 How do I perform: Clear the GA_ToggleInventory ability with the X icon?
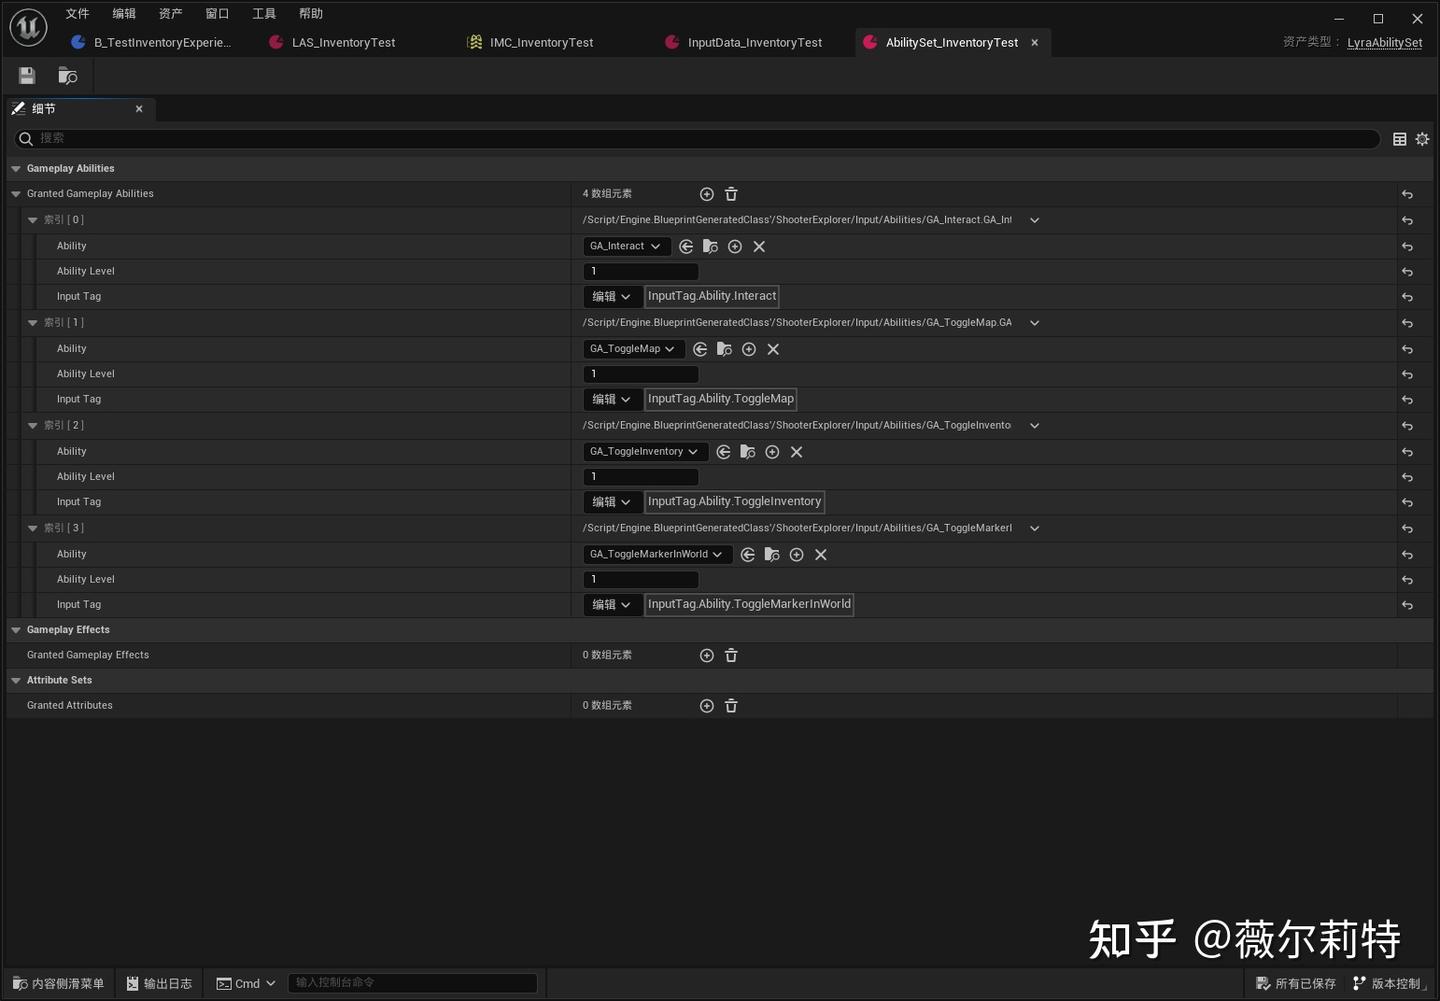(x=796, y=452)
